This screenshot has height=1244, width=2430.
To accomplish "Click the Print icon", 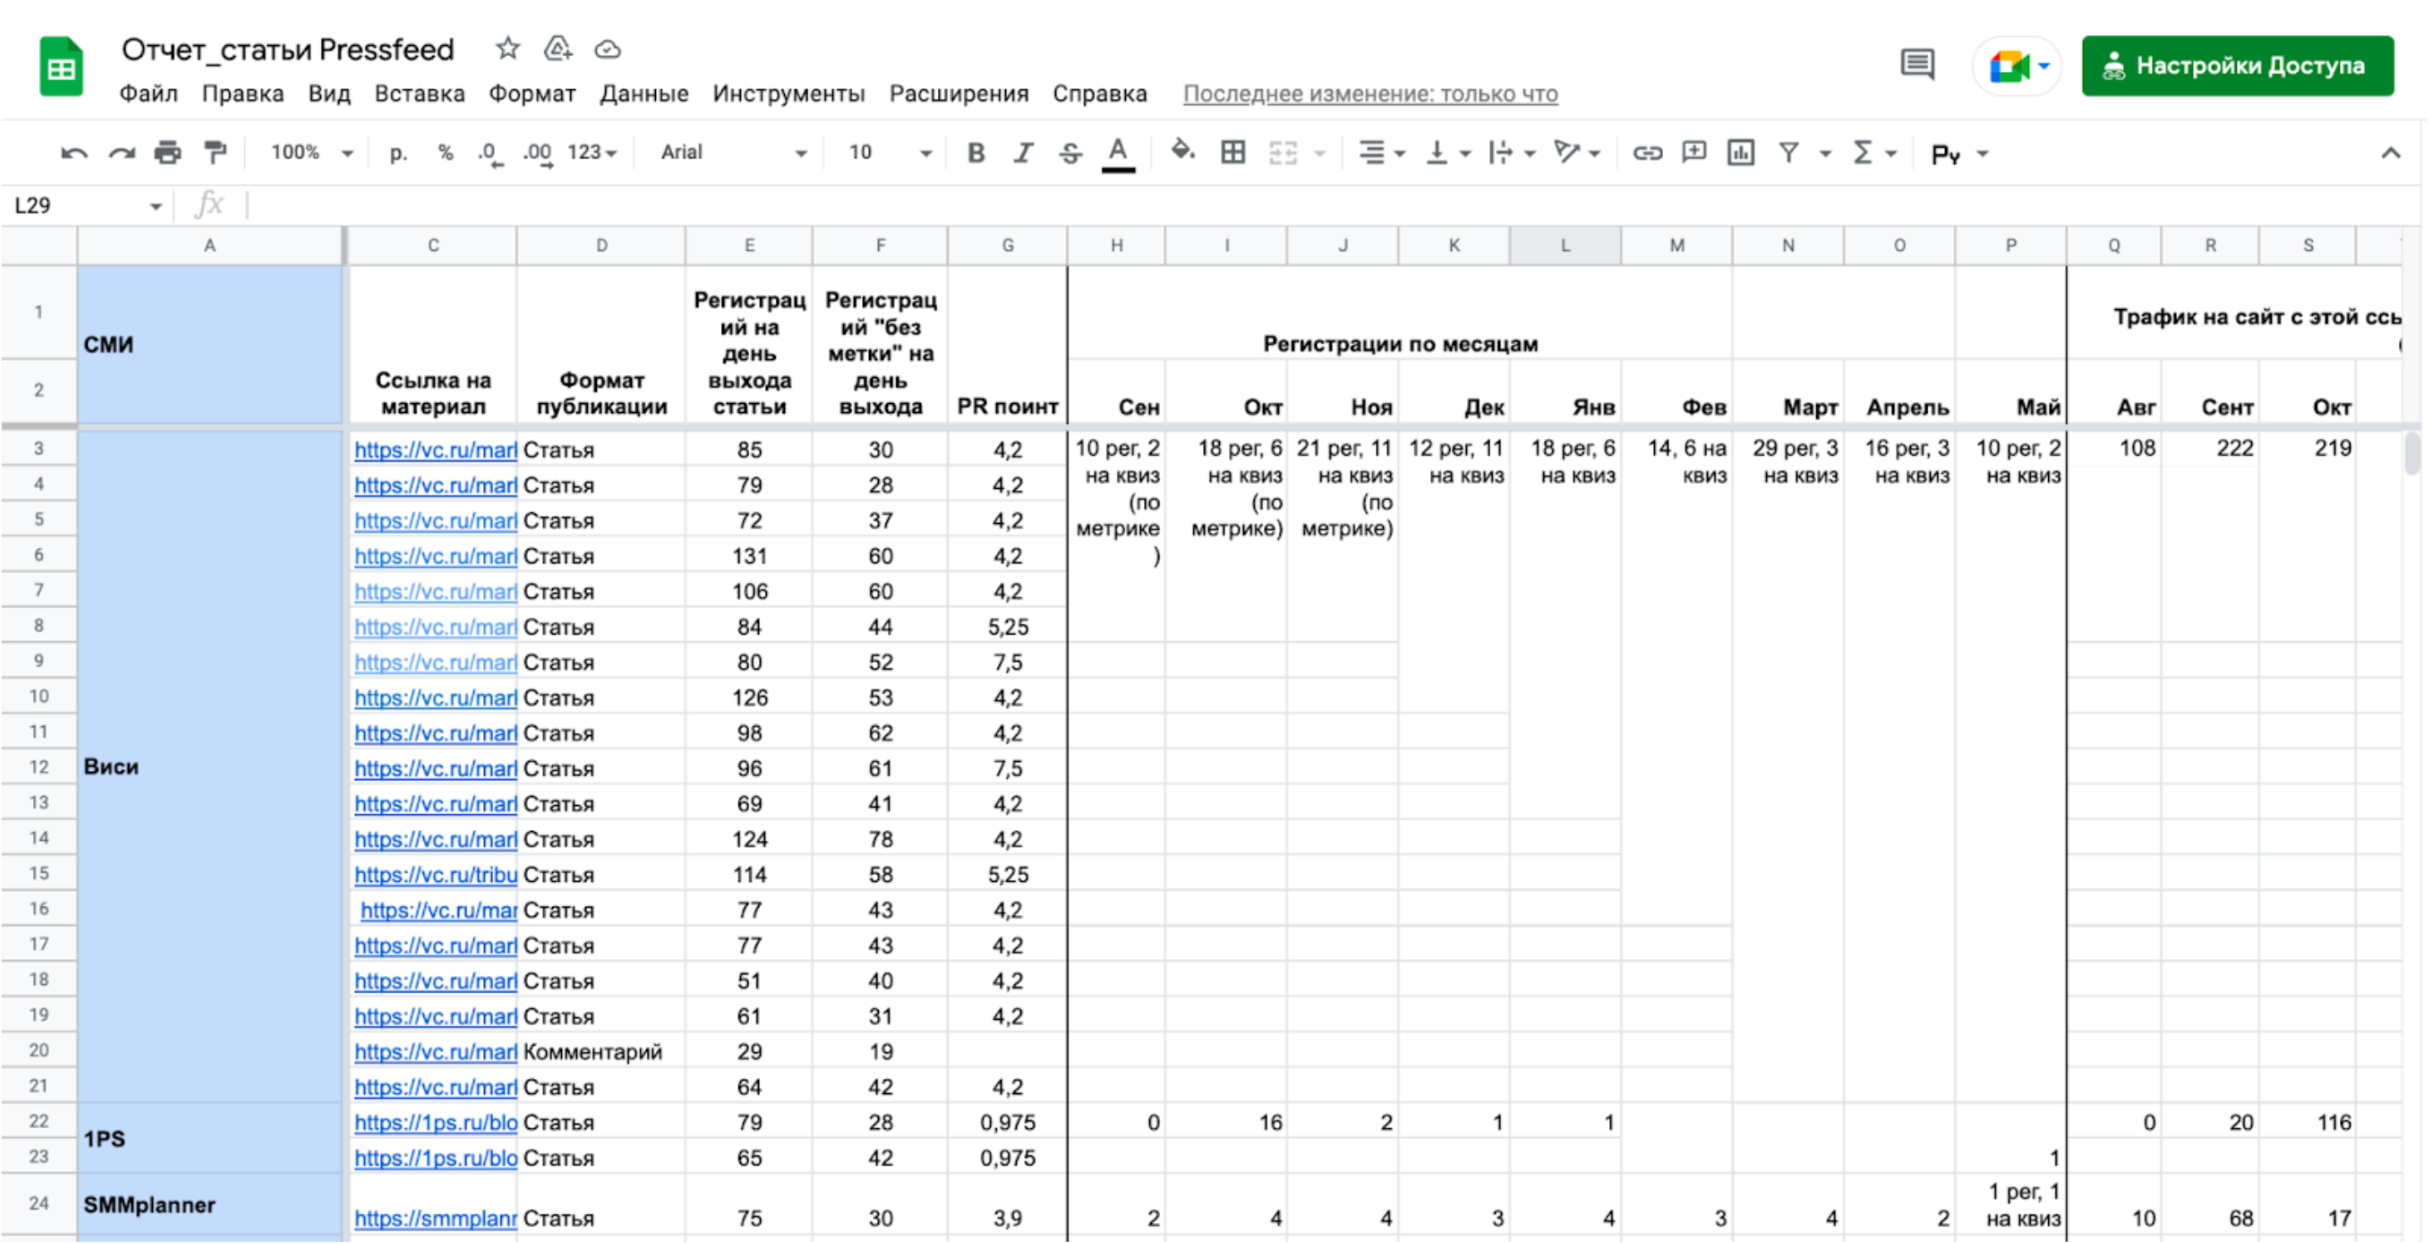I will 167,153.
